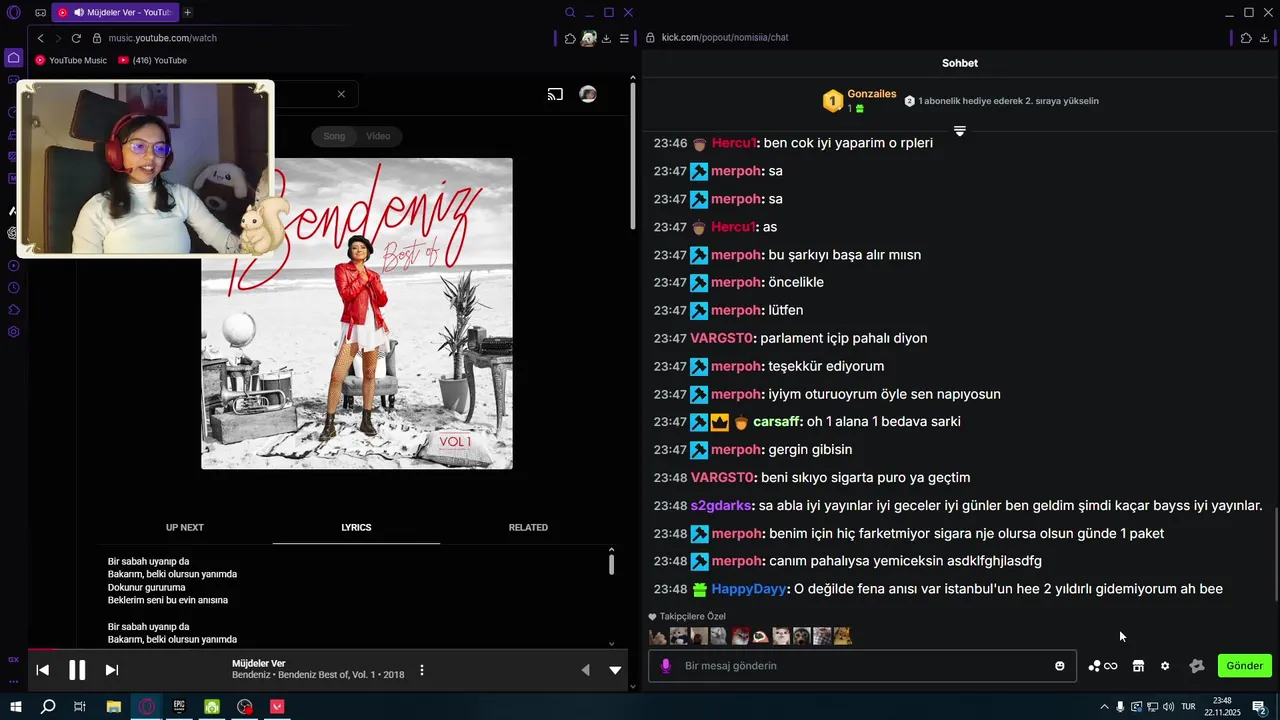The height and width of the screenshot is (720, 1280).
Task: Clear the search box with the X
Action: [x=341, y=94]
